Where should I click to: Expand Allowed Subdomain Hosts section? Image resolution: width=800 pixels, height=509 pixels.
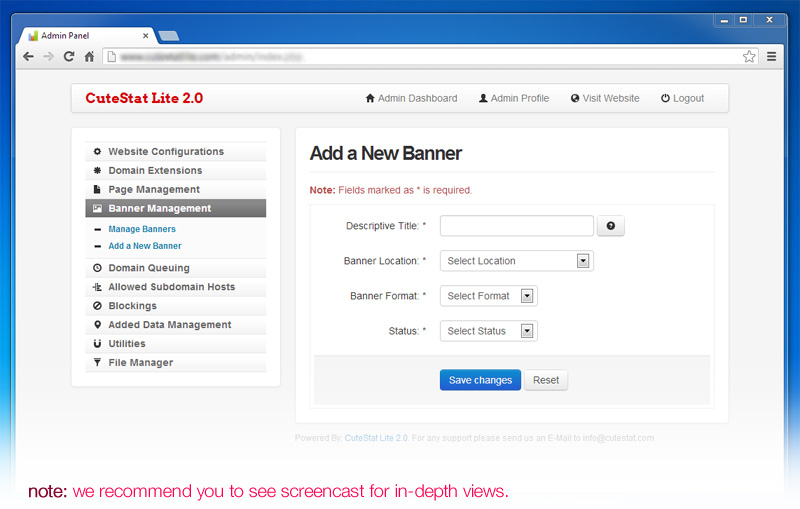point(176,287)
